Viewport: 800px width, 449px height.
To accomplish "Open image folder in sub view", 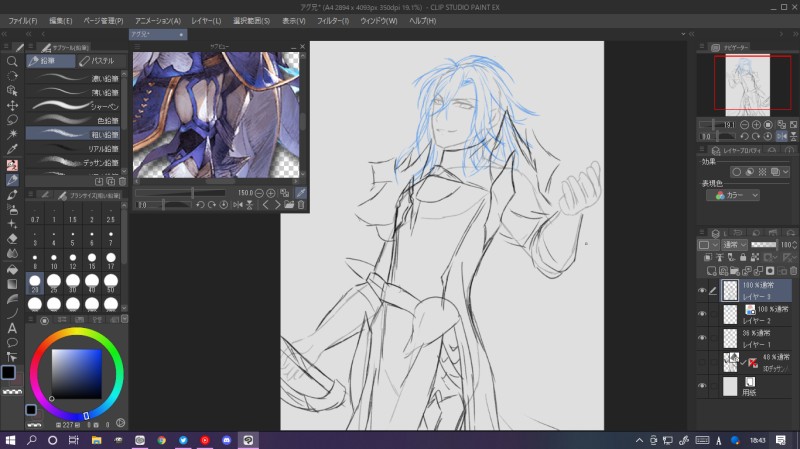I will point(289,205).
